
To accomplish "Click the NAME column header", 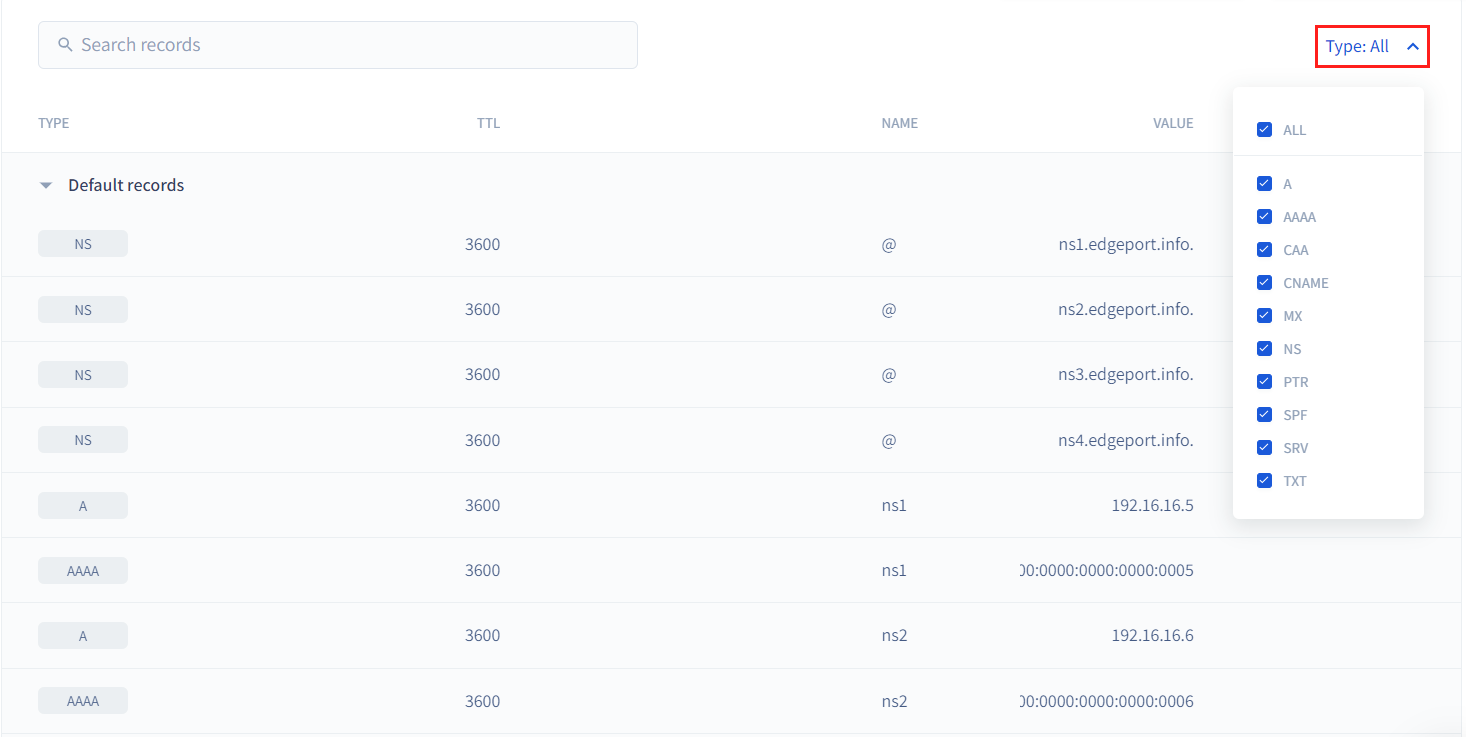I will pyautogui.click(x=899, y=123).
